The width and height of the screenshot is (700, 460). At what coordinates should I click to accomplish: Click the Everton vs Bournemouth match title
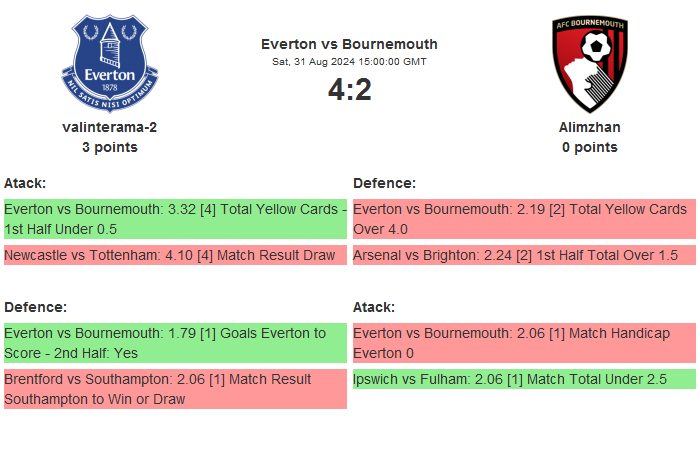(349, 44)
